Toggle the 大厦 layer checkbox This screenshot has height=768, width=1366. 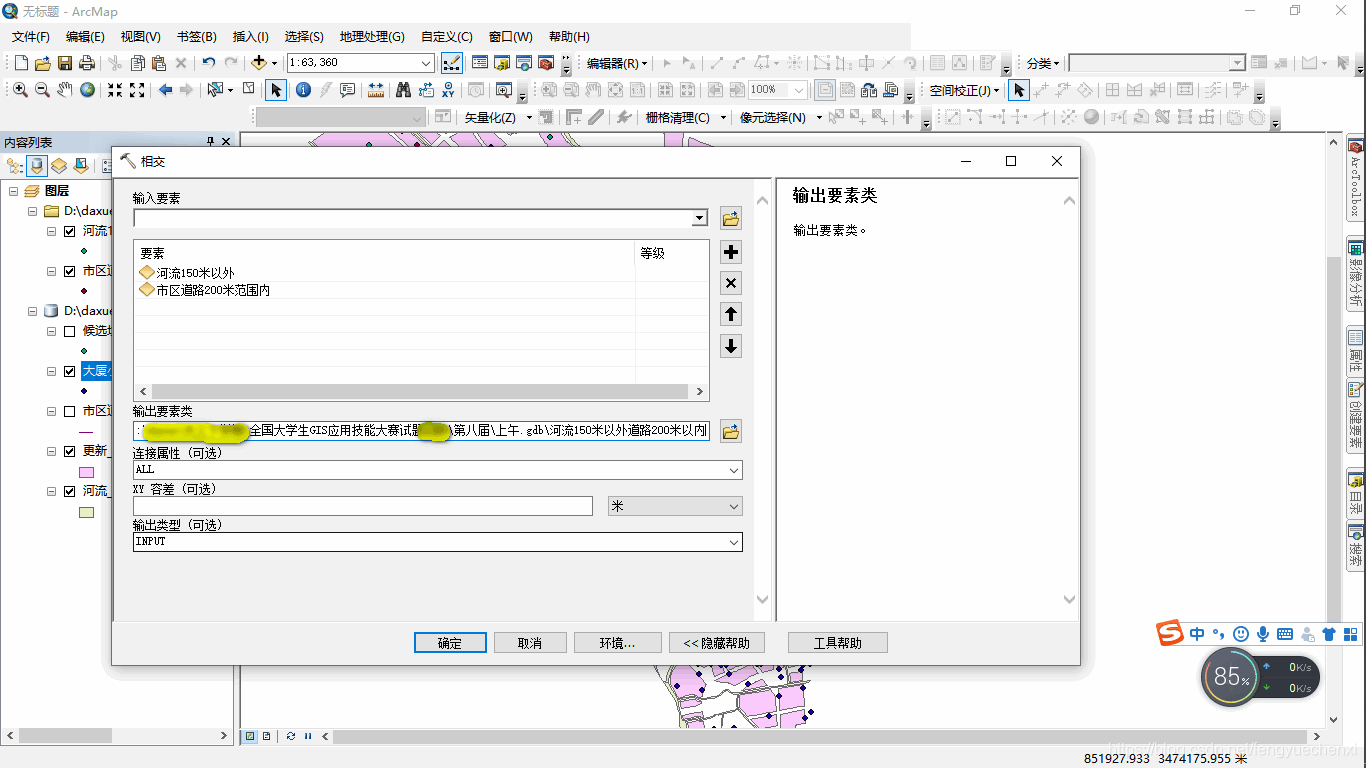(69, 371)
